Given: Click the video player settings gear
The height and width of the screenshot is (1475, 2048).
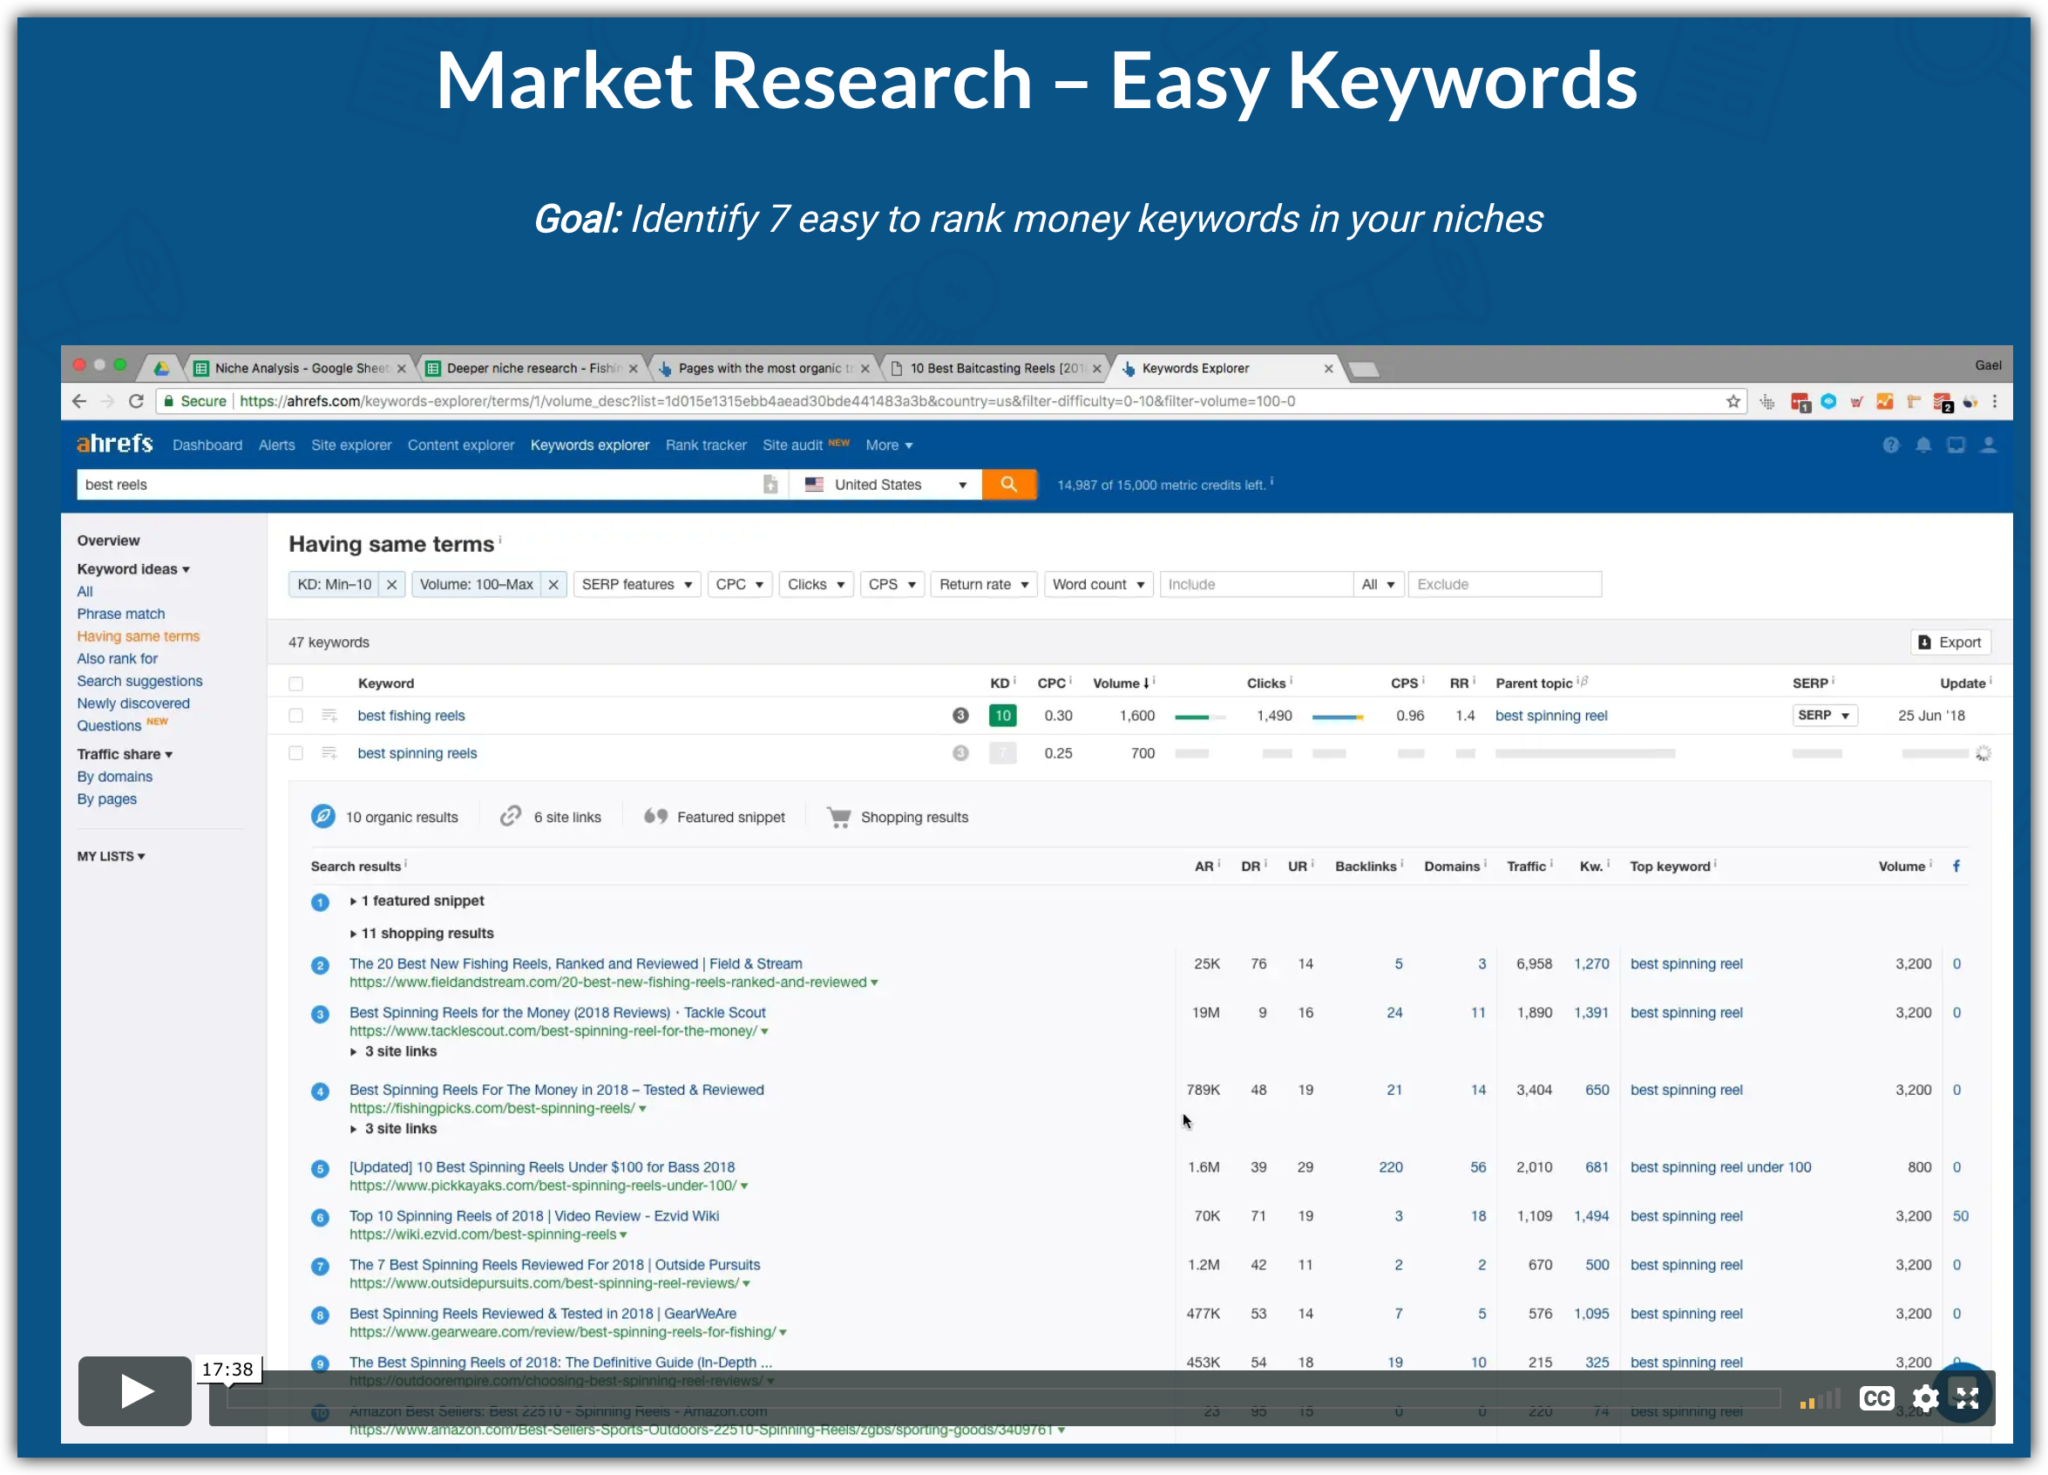Looking at the screenshot, I should (x=1925, y=1397).
